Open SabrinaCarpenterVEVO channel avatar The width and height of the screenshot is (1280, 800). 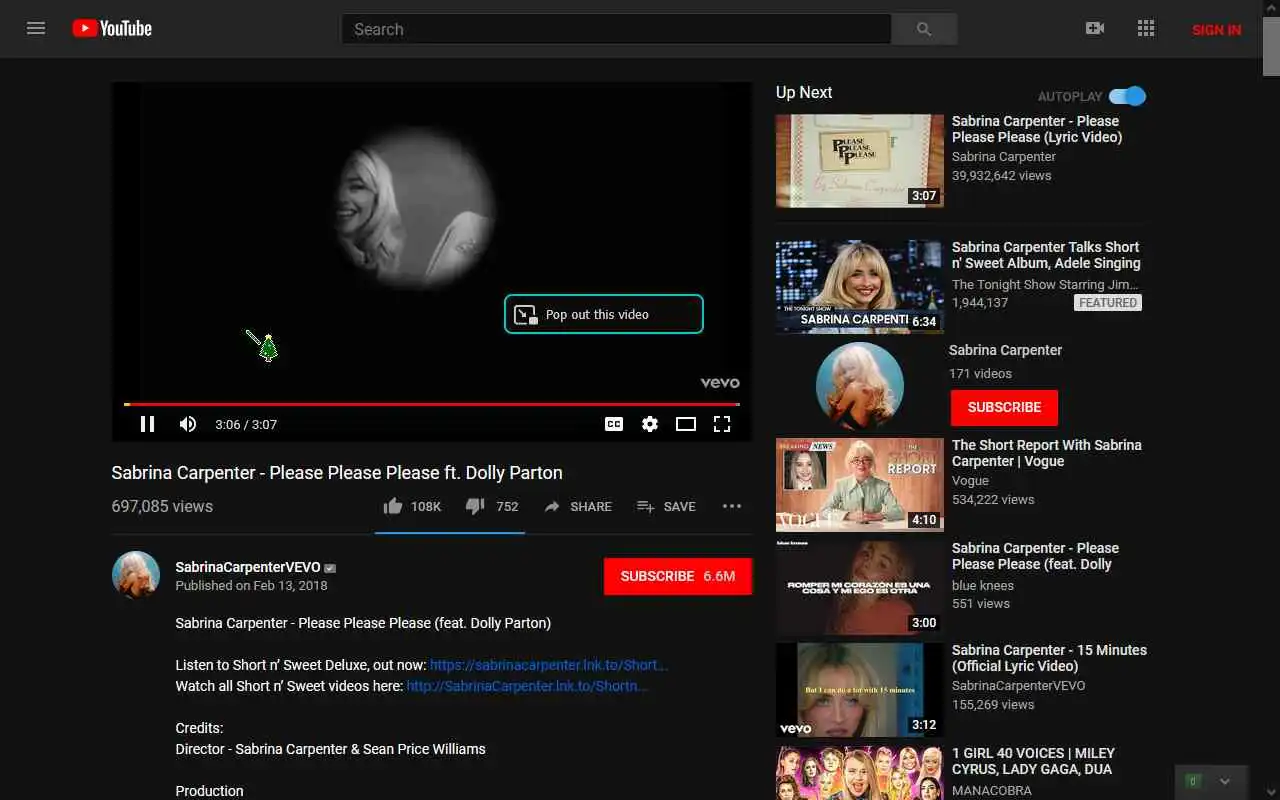(x=136, y=575)
